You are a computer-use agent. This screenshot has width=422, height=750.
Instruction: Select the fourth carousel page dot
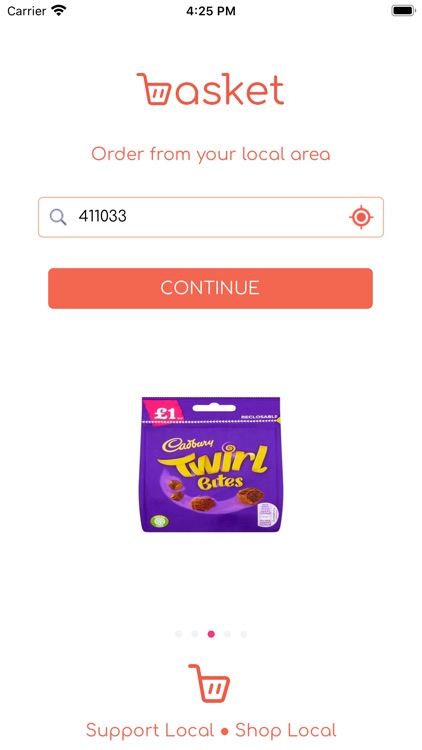coord(227,634)
